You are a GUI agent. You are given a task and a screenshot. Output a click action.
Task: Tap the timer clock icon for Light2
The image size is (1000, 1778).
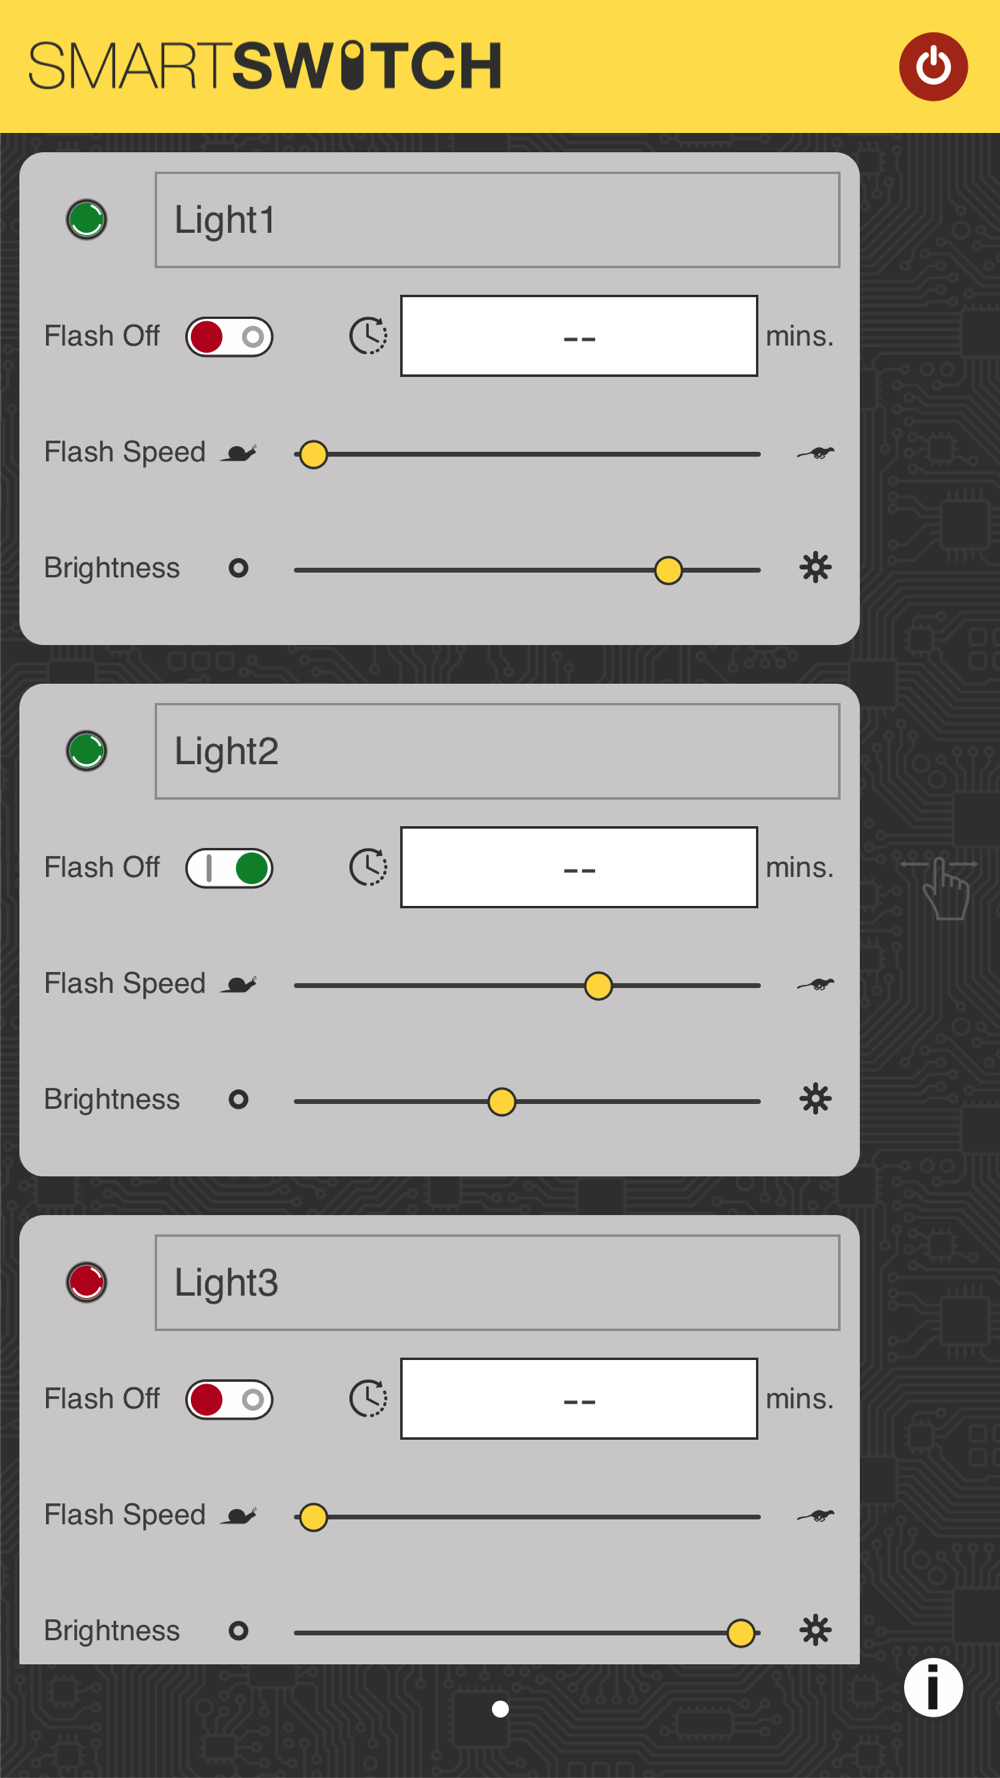(x=368, y=867)
